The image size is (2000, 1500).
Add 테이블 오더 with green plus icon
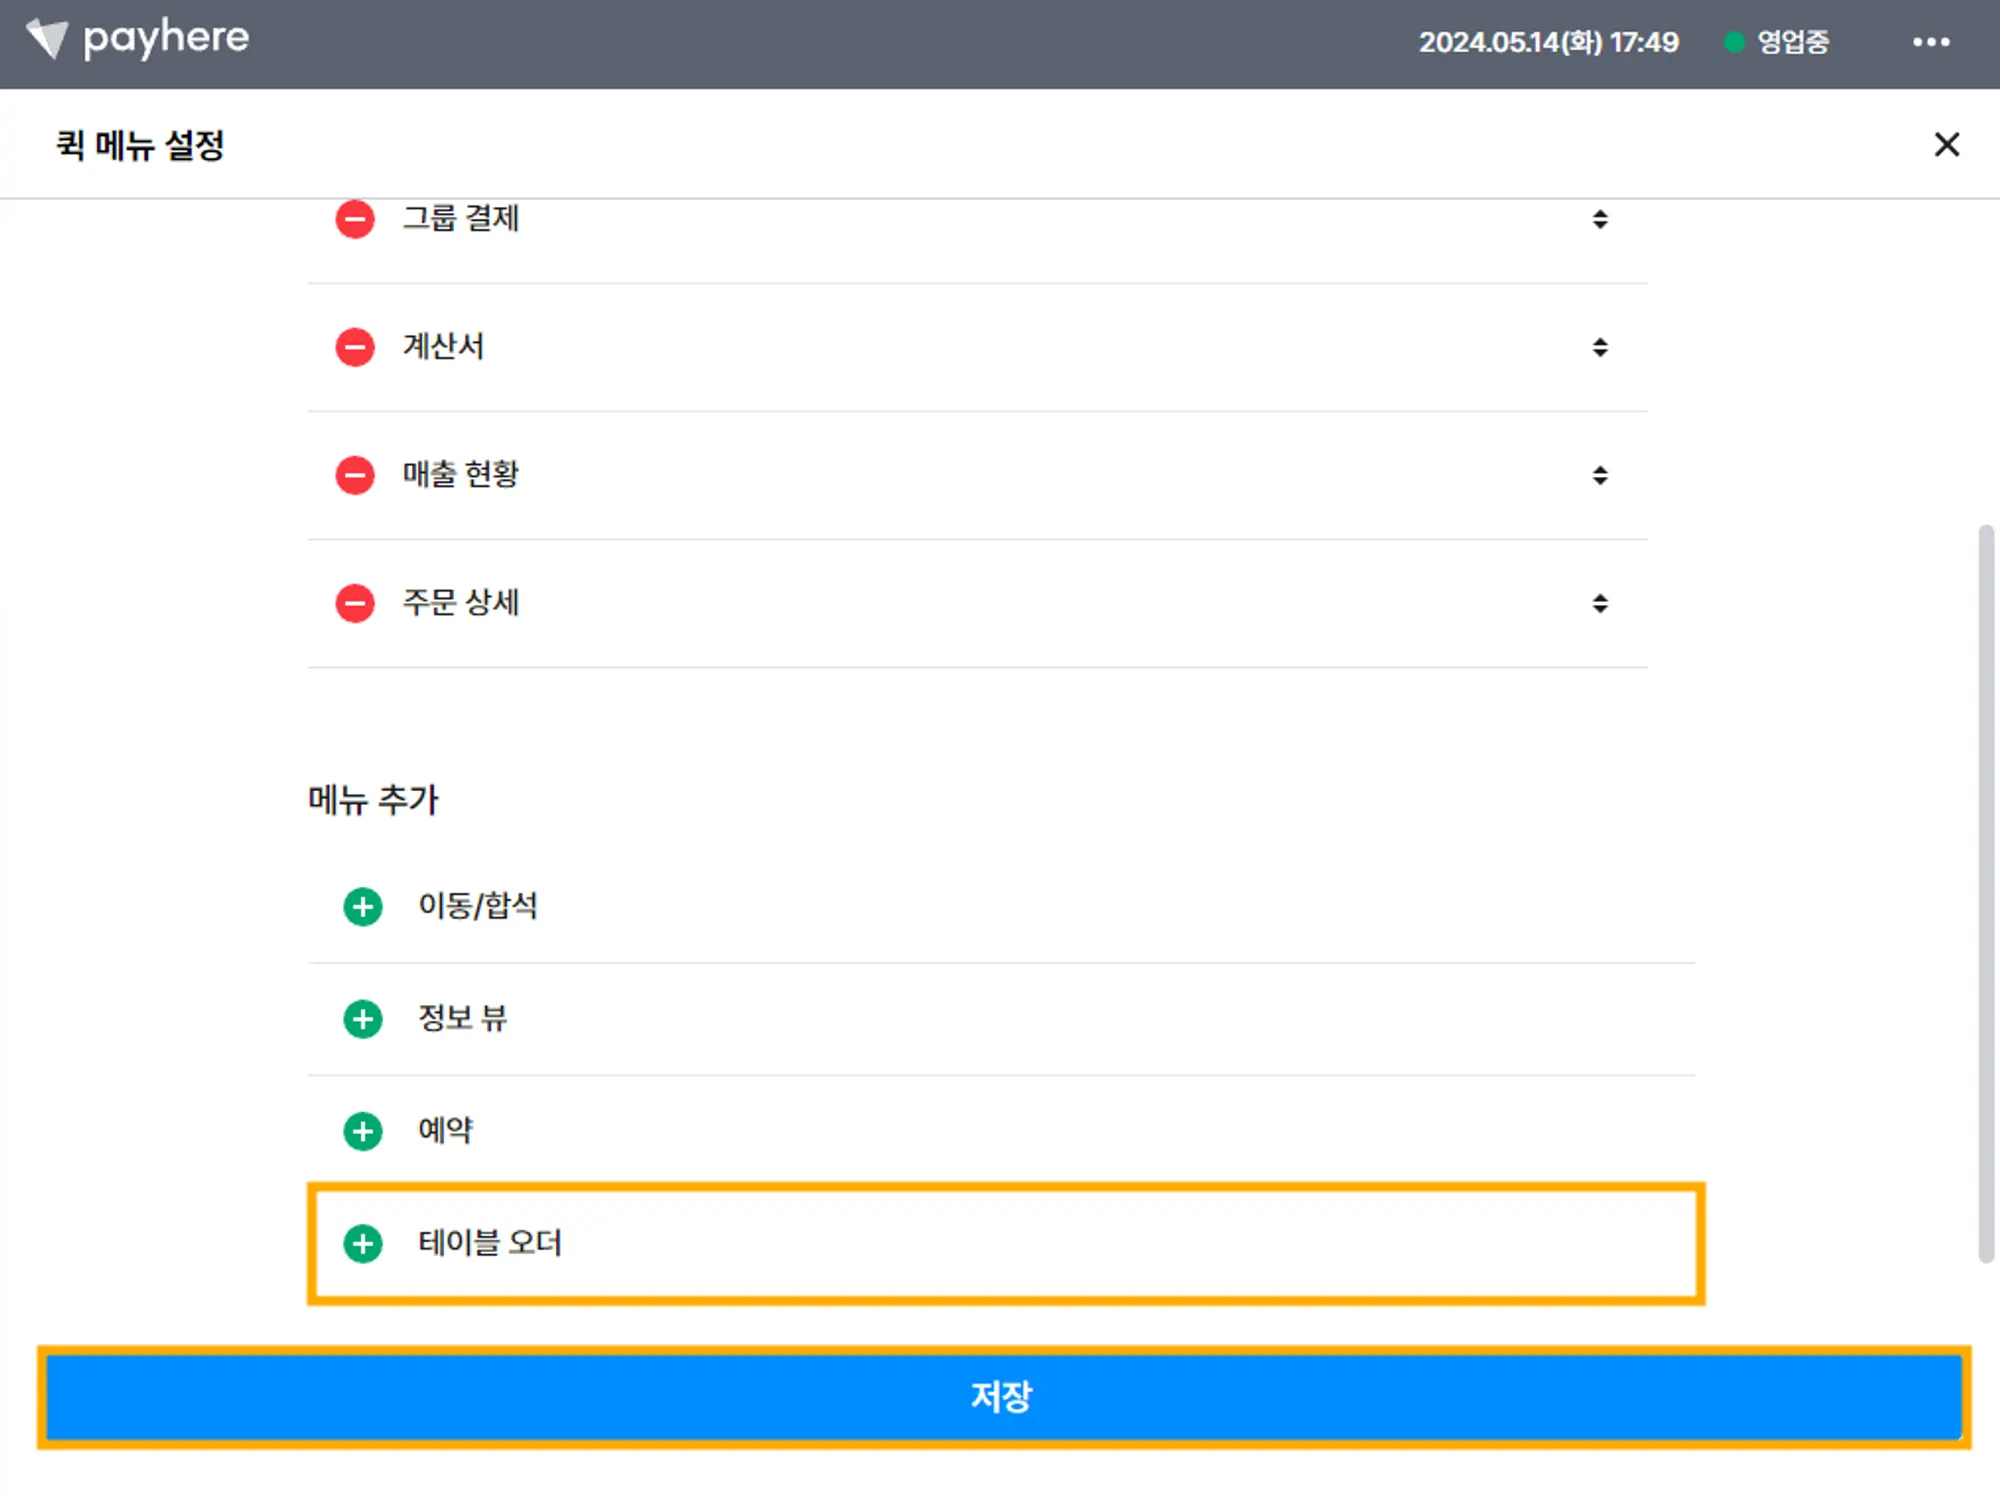362,1243
